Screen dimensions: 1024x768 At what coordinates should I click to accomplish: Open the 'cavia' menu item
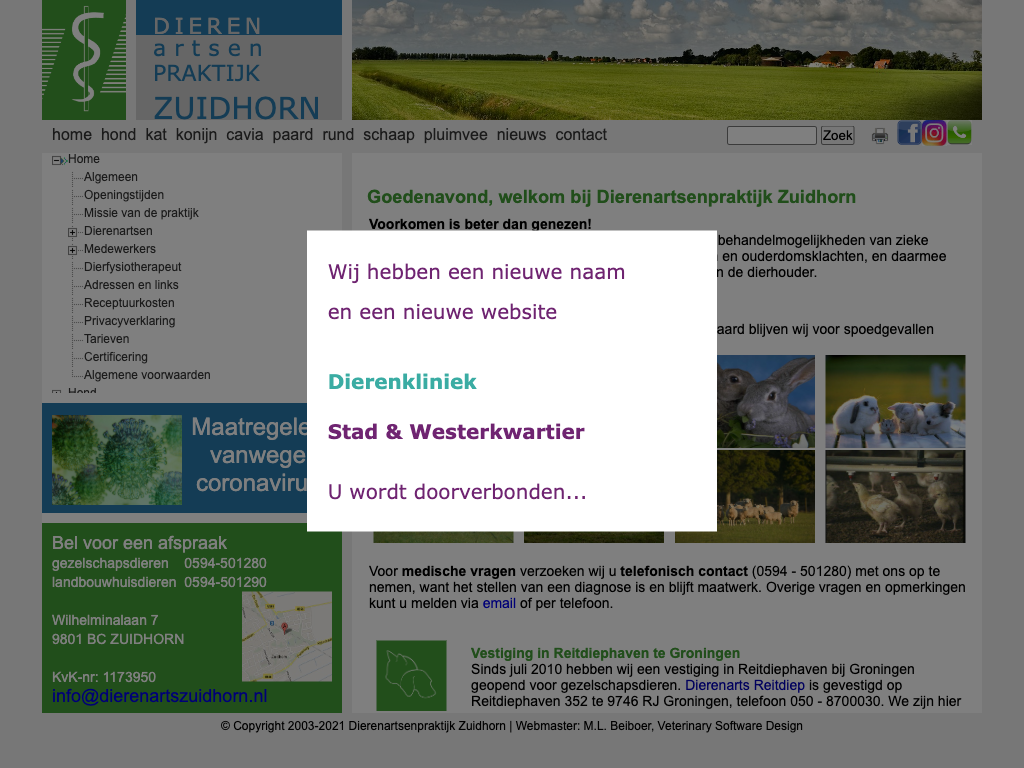coord(245,135)
